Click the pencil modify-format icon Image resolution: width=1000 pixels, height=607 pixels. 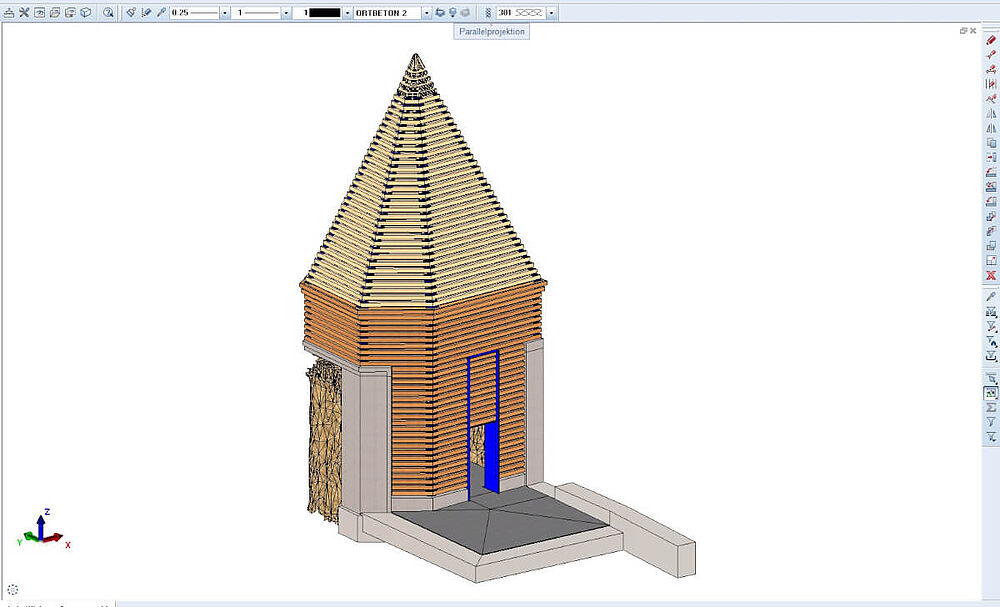coord(146,12)
